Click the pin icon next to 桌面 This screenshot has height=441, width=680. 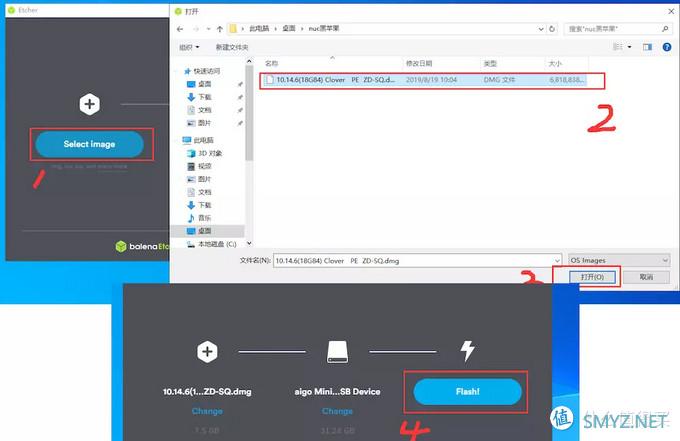[240, 84]
